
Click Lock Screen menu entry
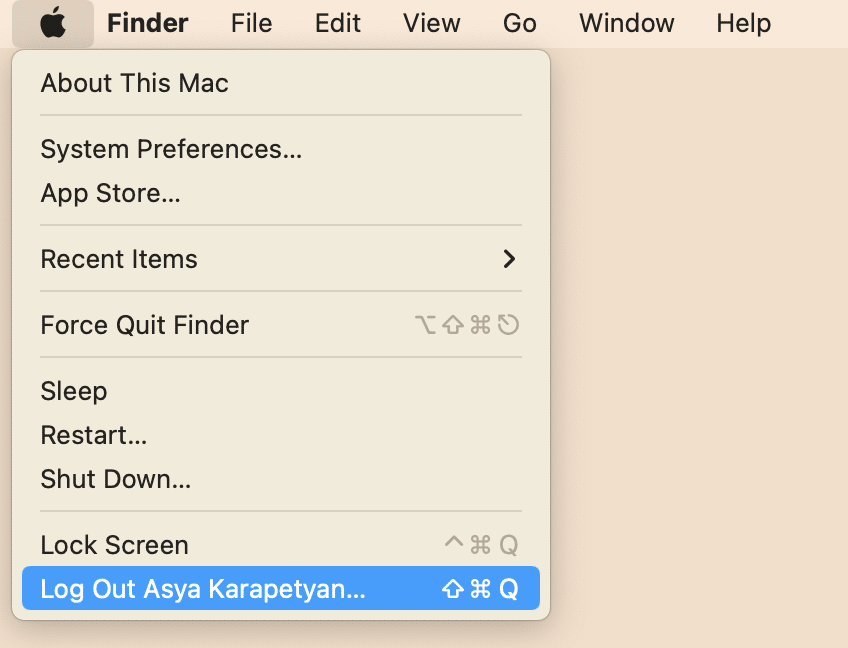point(114,545)
